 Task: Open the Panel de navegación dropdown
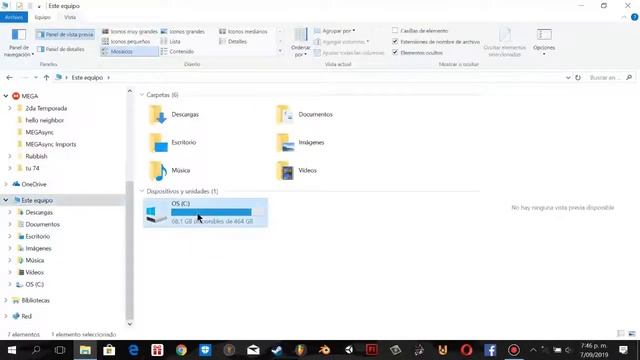coord(18,43)
